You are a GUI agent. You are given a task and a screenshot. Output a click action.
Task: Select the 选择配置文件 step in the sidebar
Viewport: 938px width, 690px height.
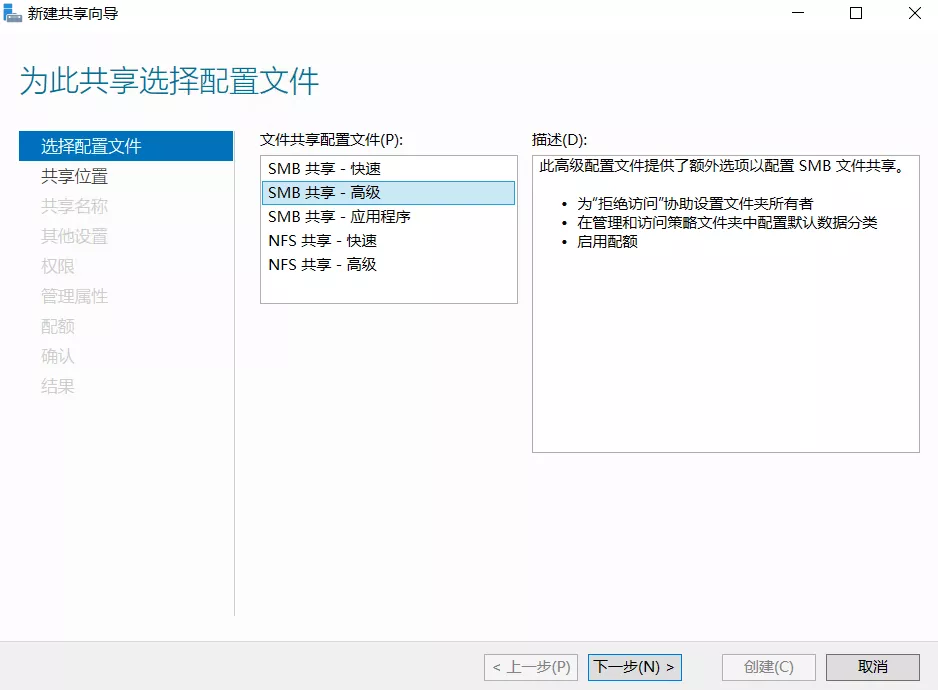[91, 146]
